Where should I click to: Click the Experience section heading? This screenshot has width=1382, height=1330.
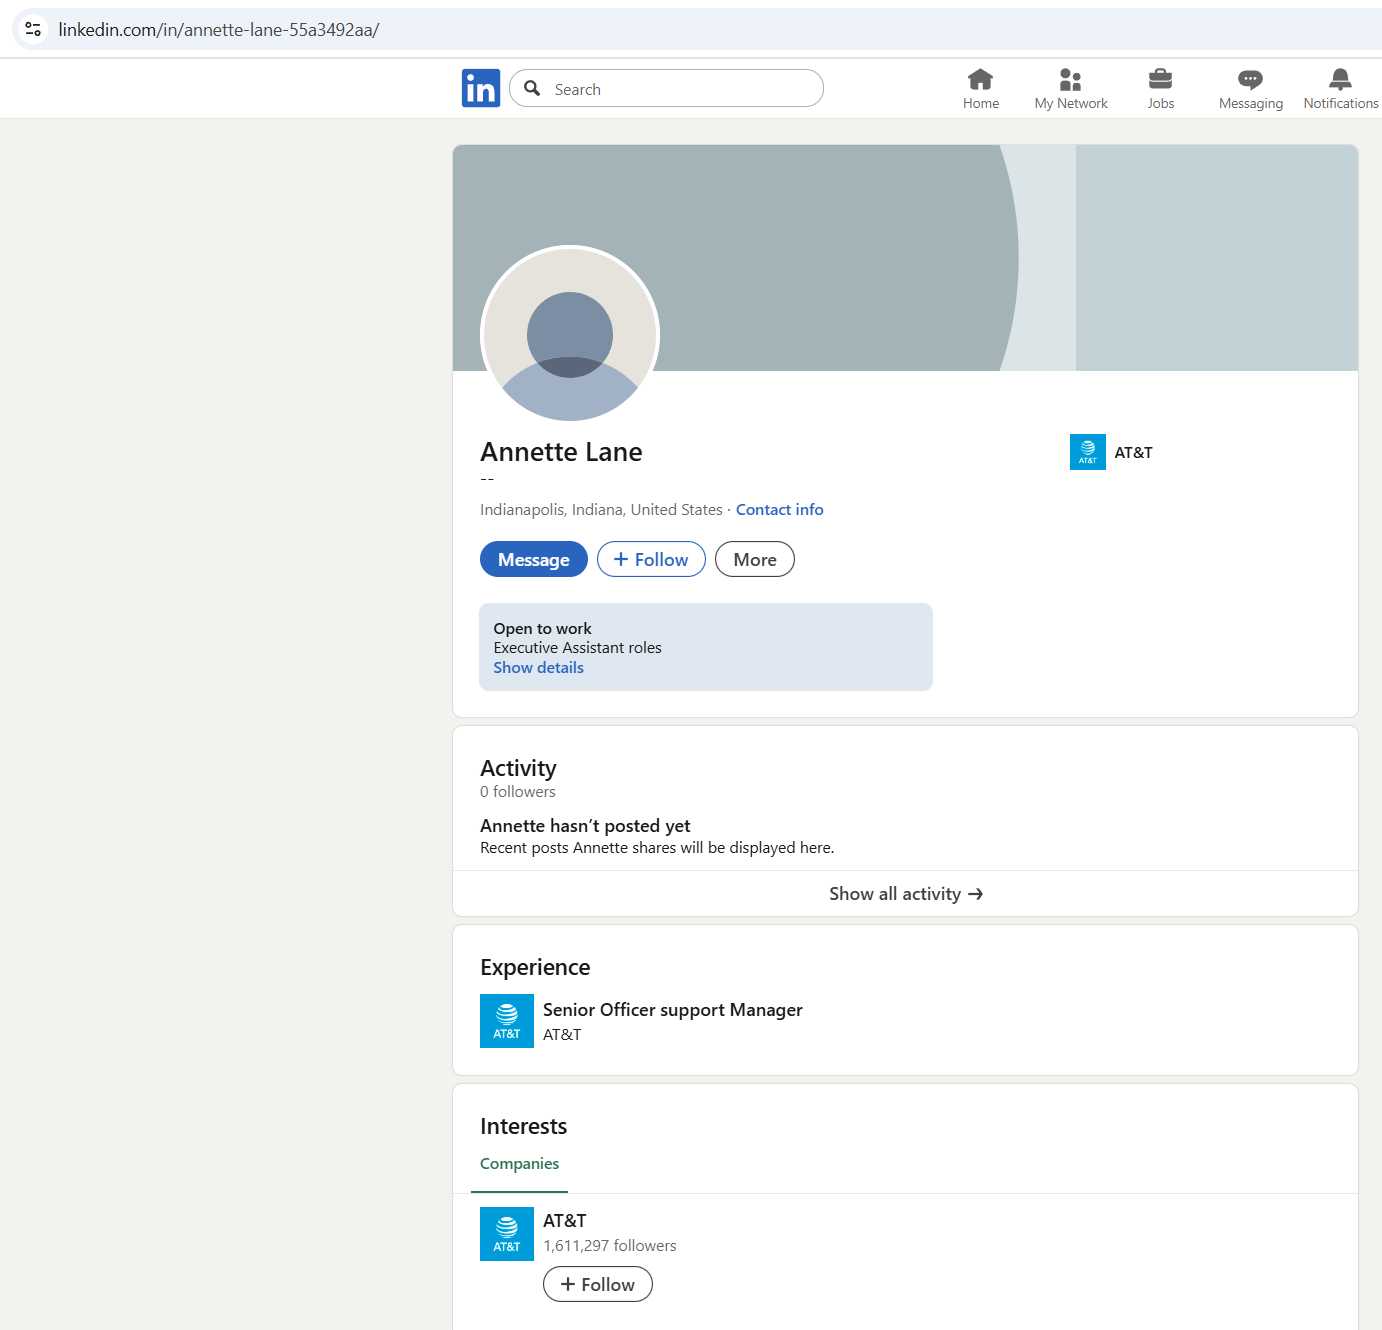point(535,967)
